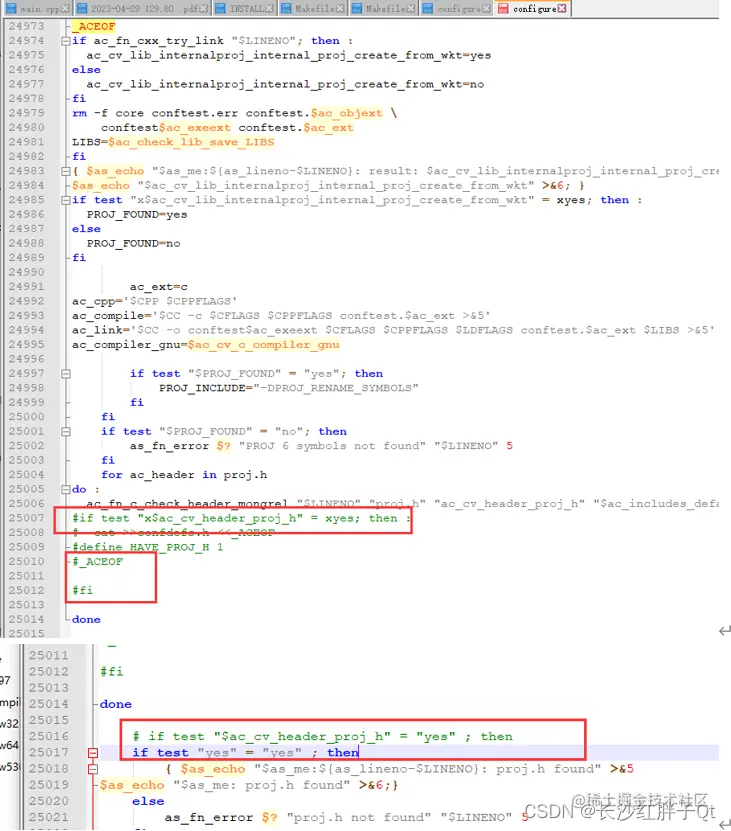Click the _ACEOF text on line 24973
Screen dimensions: 731x831
94,26
